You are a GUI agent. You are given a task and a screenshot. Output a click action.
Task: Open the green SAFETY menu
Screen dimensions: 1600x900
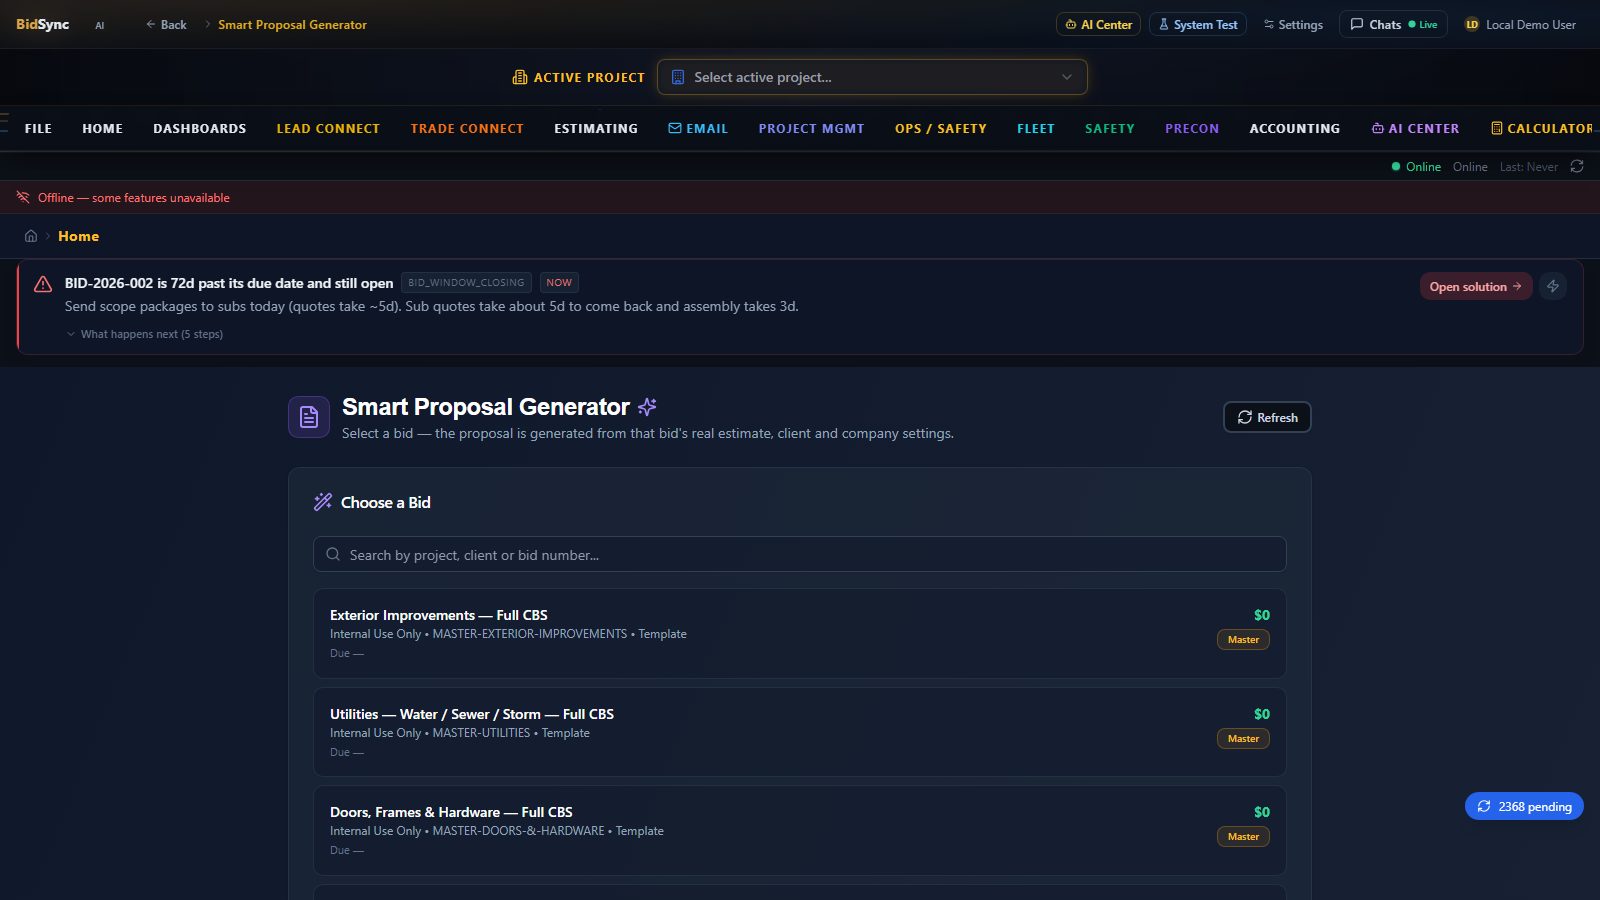[1110, 128]
